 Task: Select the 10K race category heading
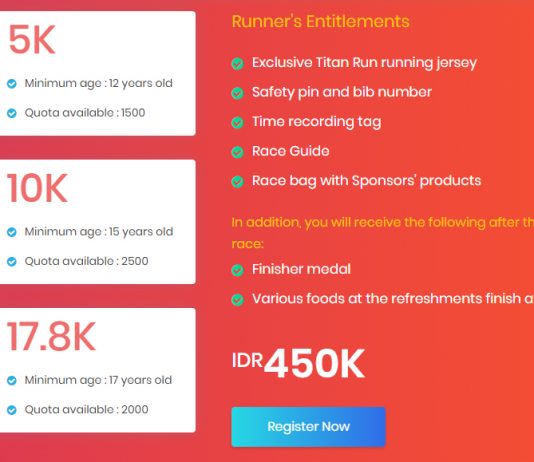[x=37, y=188]
